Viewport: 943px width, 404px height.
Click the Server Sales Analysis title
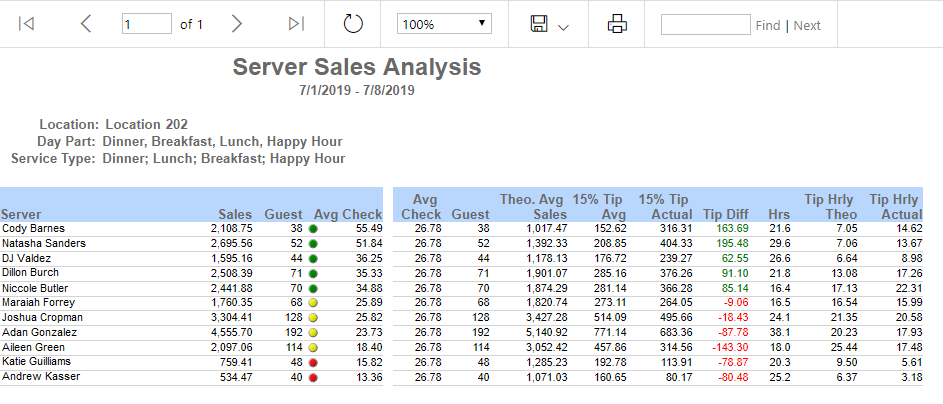357,67
